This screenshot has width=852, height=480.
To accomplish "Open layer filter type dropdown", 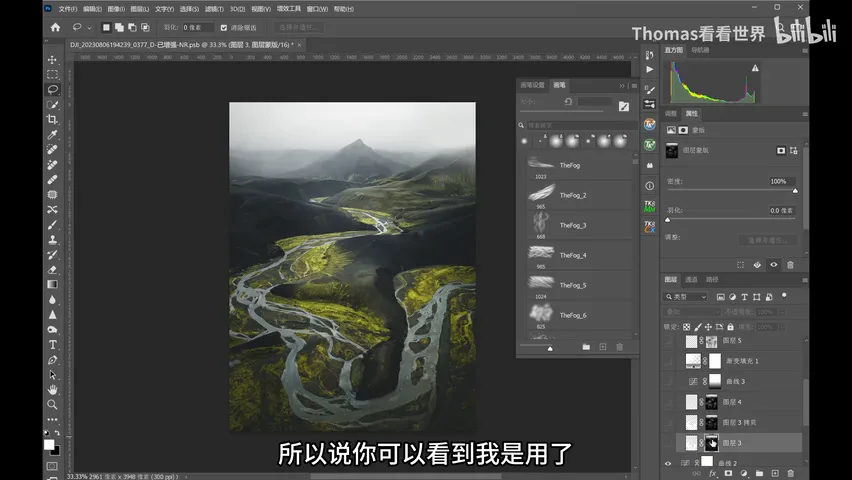I will pos(686,297).
